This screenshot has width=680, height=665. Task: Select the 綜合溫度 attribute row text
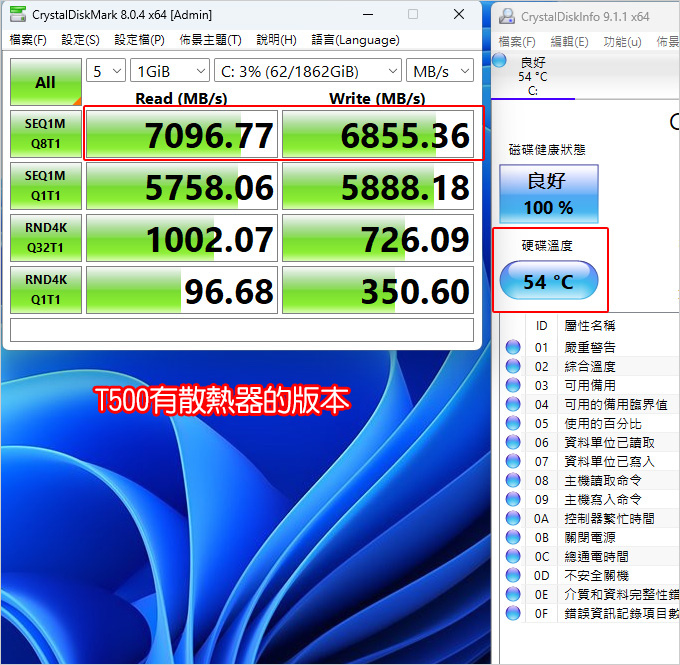pos(590,367)
